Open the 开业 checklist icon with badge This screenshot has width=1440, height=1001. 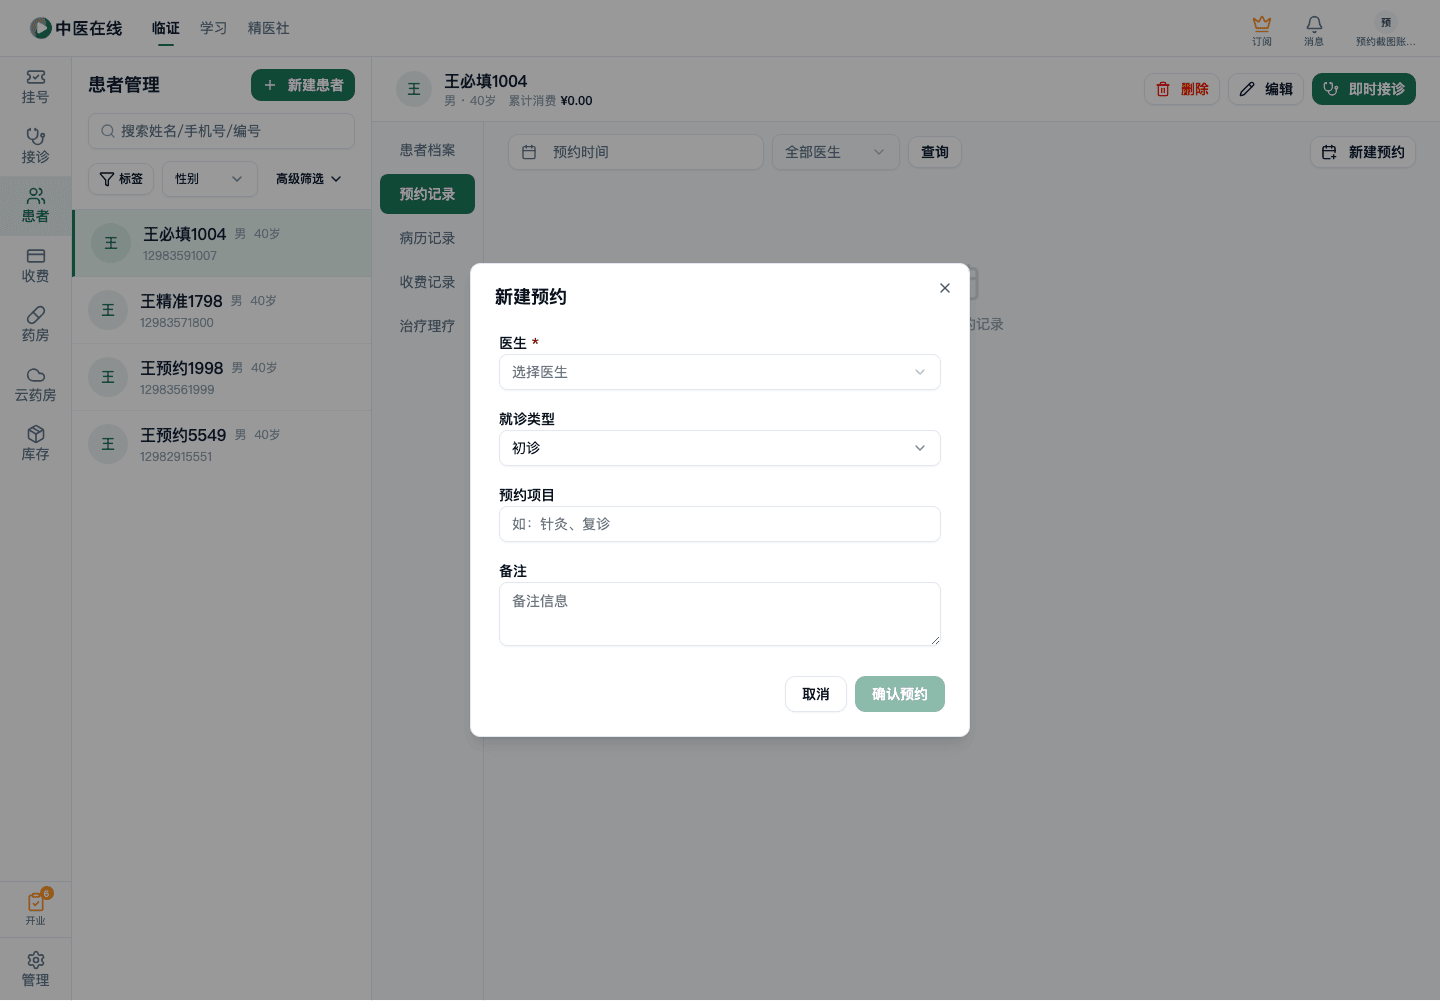pyautogui.click(x=36, y=908)
